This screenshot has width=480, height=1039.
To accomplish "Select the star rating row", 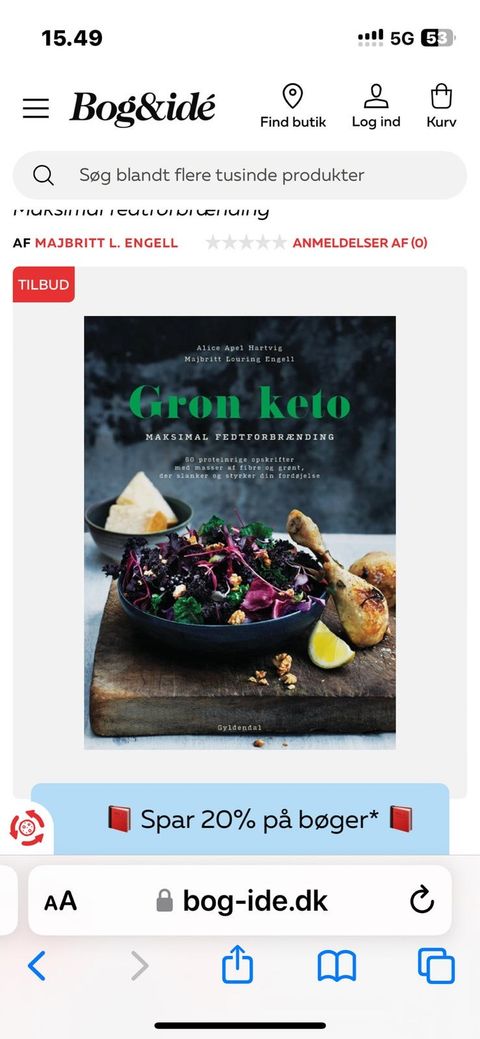I will coord(246,243).
